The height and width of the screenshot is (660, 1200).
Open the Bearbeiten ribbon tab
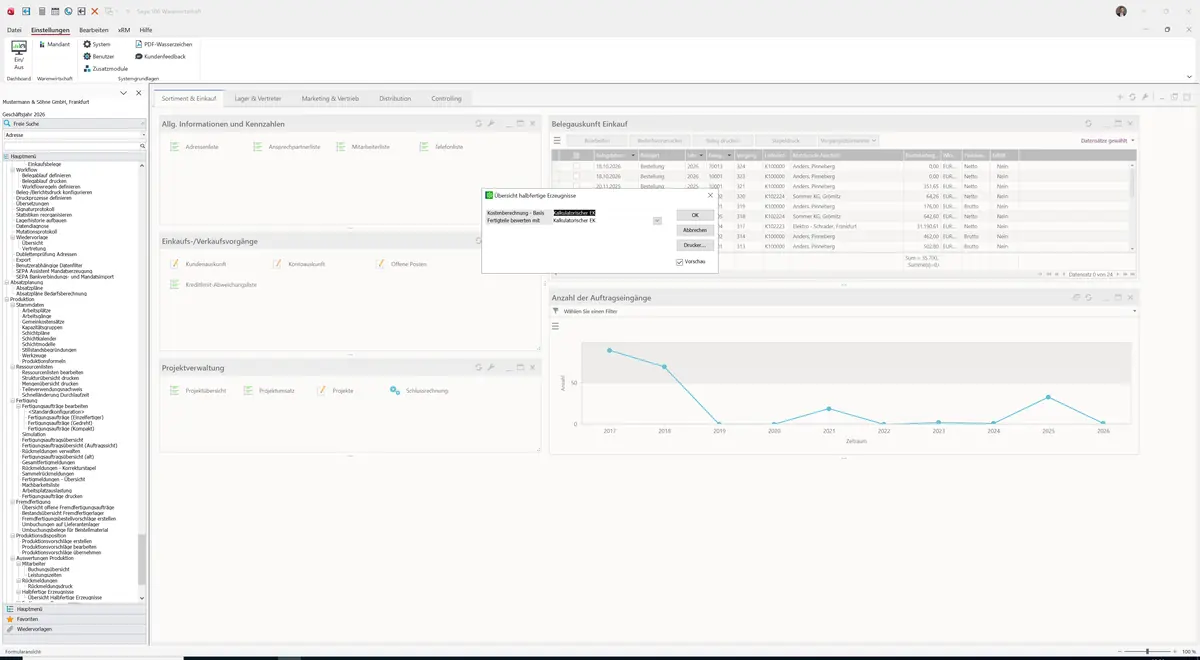94,30
